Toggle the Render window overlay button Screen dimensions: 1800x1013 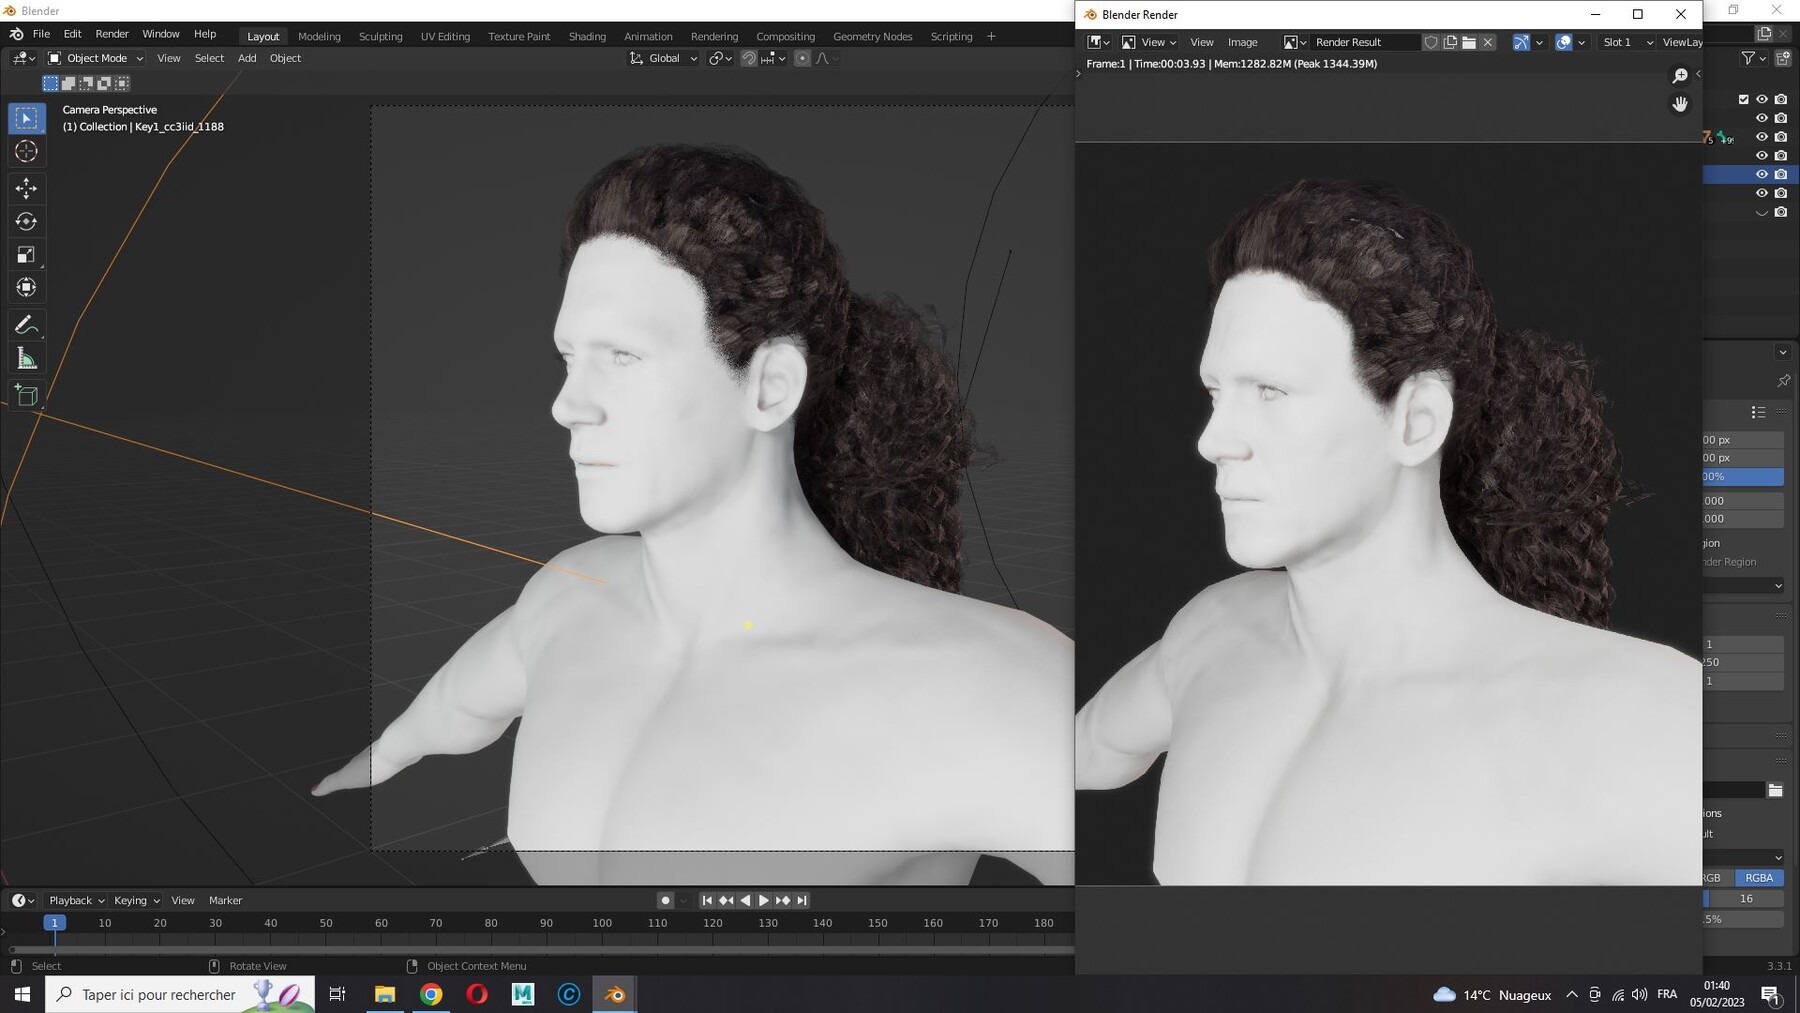[1564, 42]
